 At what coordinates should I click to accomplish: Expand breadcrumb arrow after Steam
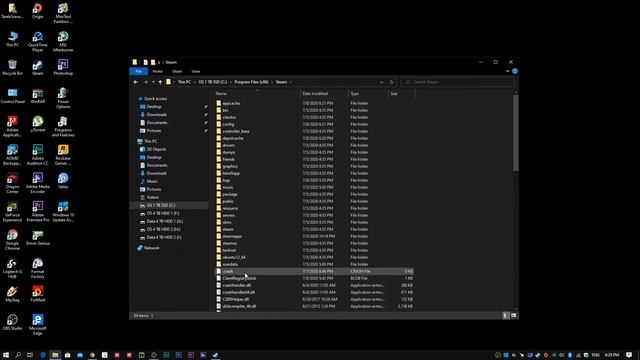coord(291,82)
